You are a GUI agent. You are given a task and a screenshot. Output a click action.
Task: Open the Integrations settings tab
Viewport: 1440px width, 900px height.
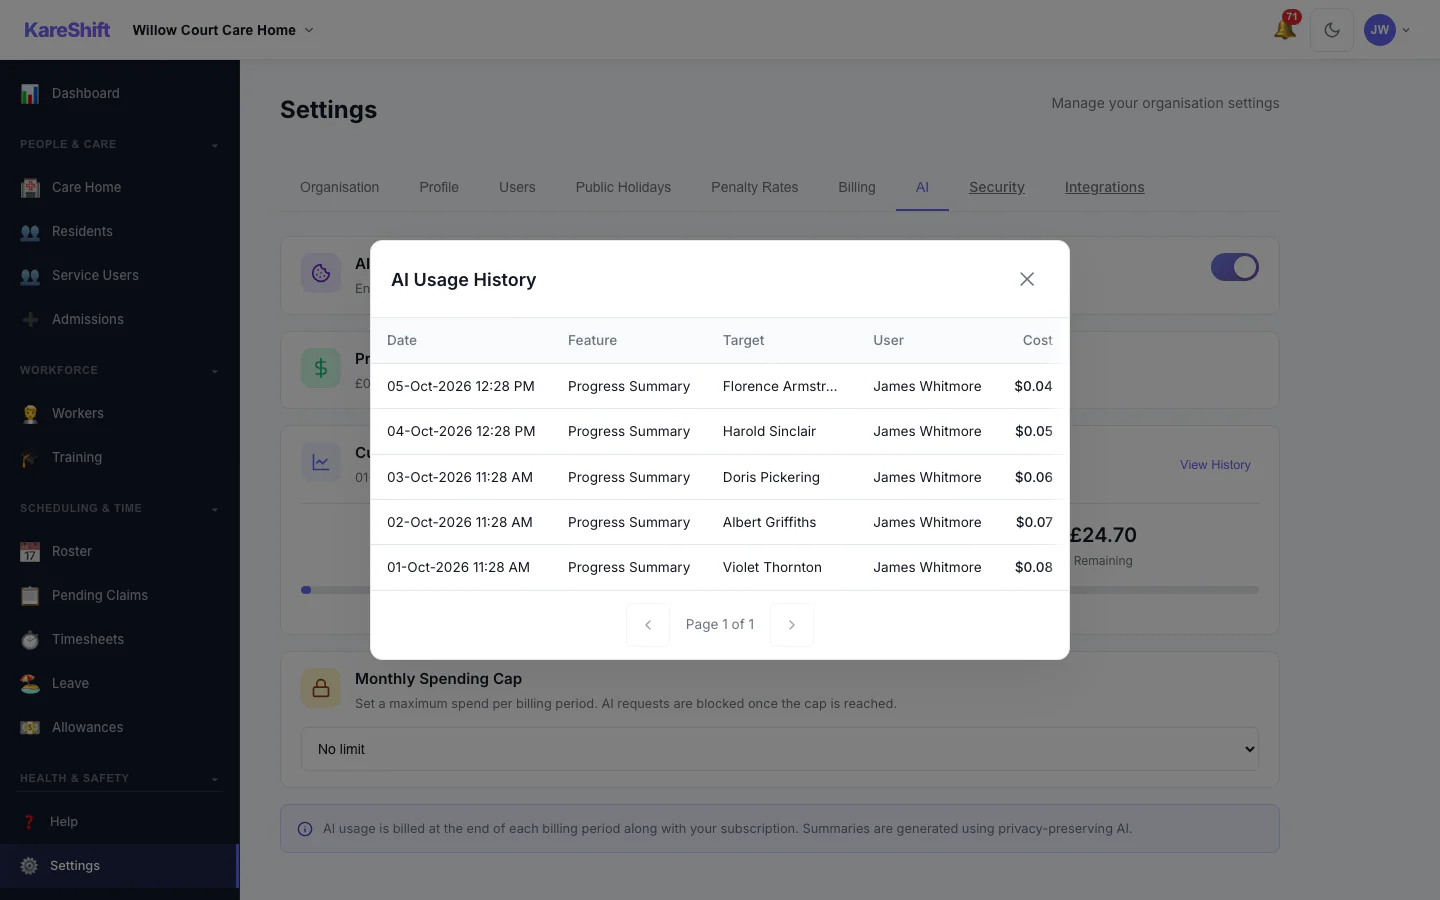pos(1105,187)
